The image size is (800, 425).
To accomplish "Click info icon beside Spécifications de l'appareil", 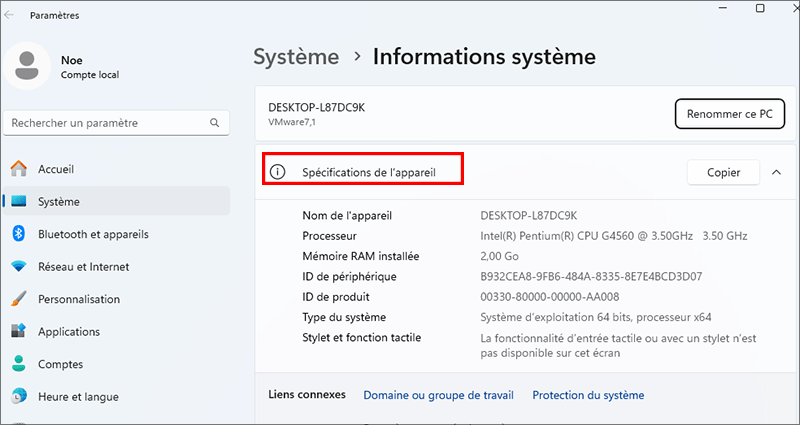I will 277,172.
